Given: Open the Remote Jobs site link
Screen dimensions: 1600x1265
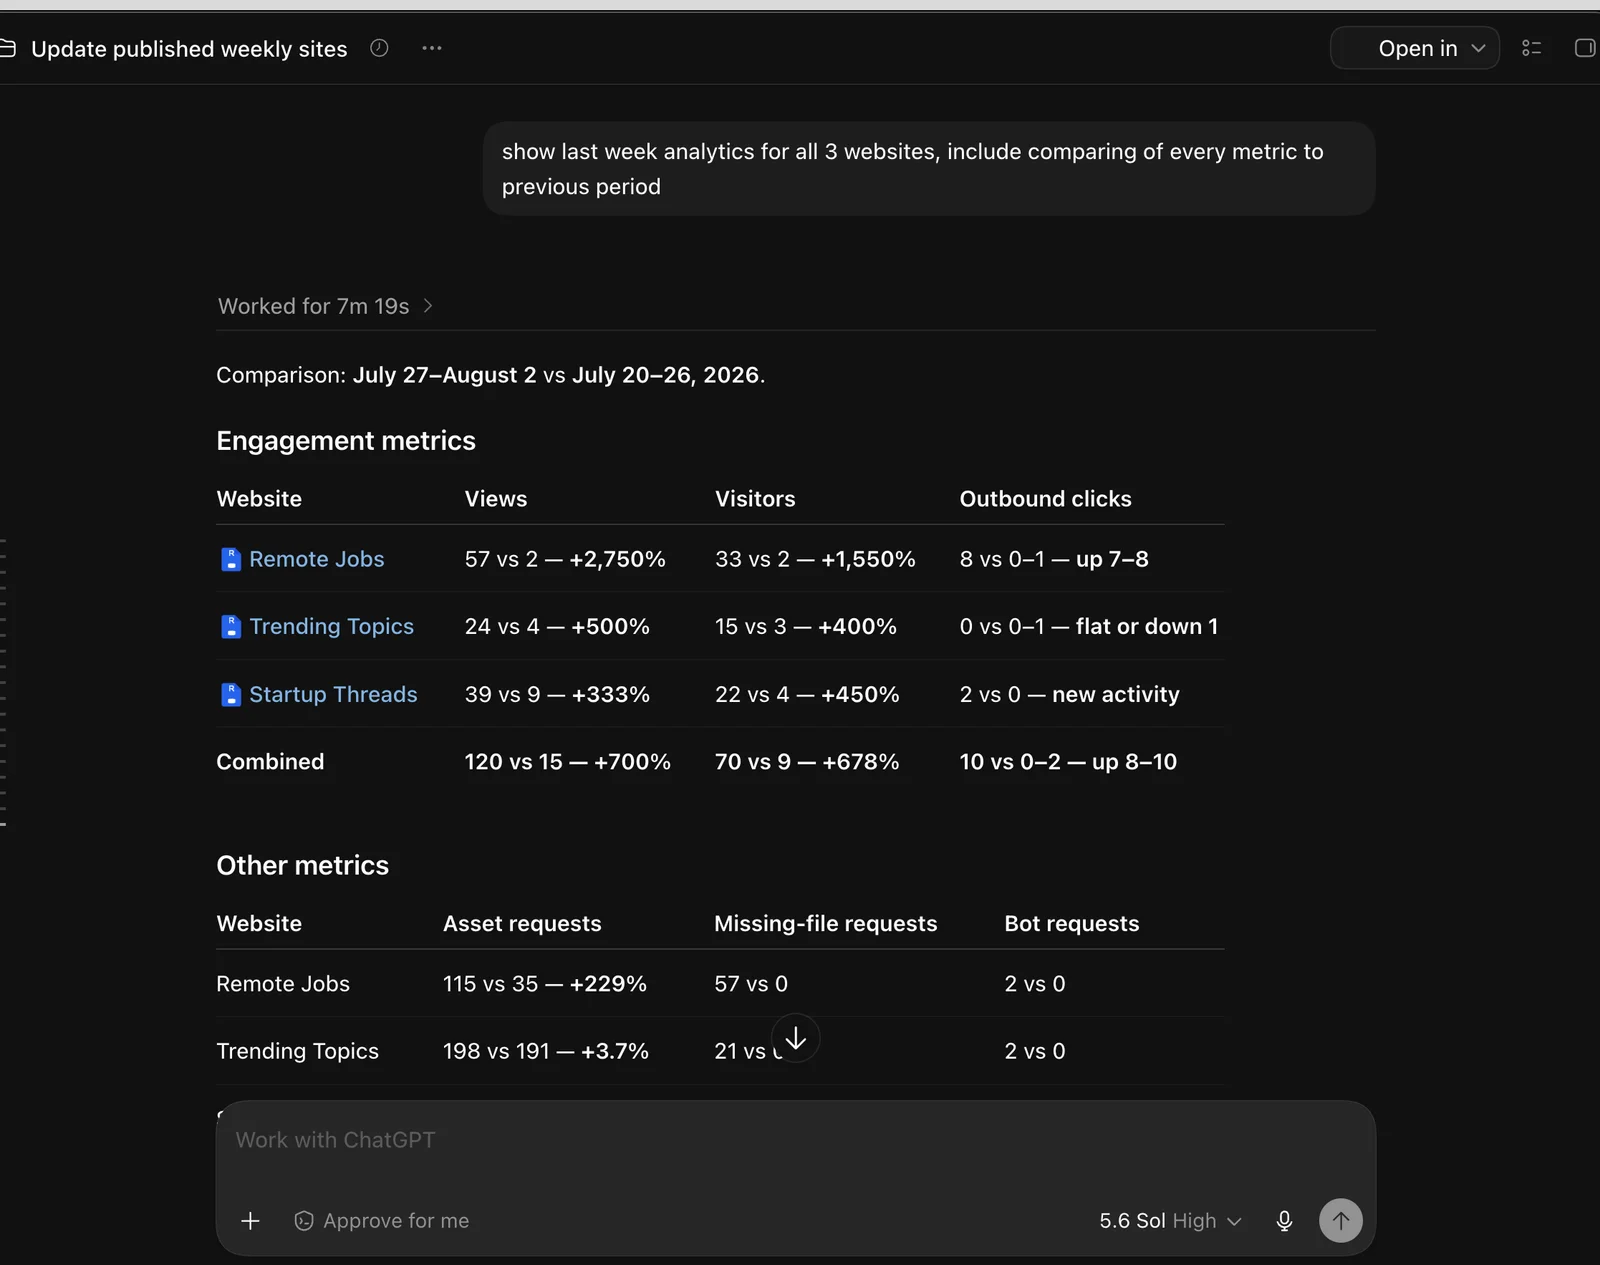Looking at the screenshot, I should [316, 559].
